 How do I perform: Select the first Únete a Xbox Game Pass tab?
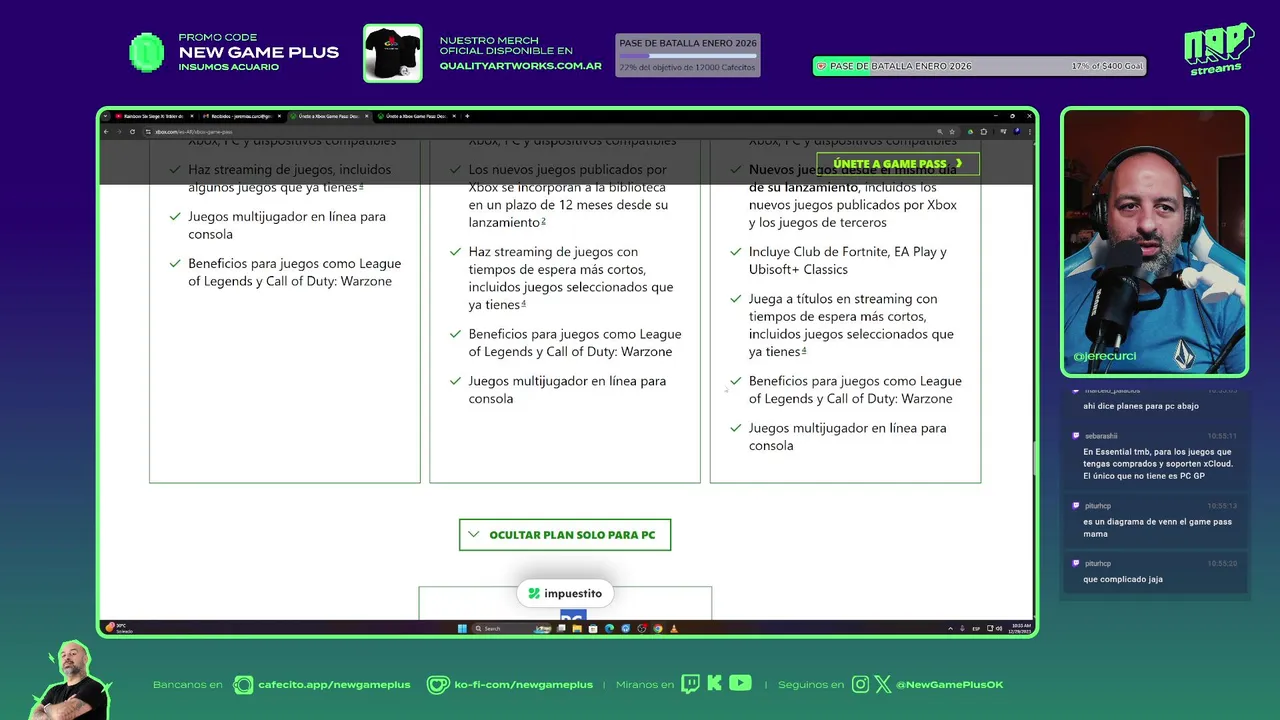click(x=330, y=116)
